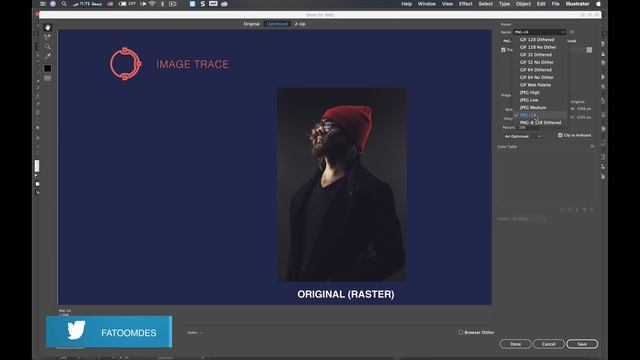Viewport: 640px width, 360px height.
Task: Select the Hand tool in Save for Web
Action: tap(48, 28)
